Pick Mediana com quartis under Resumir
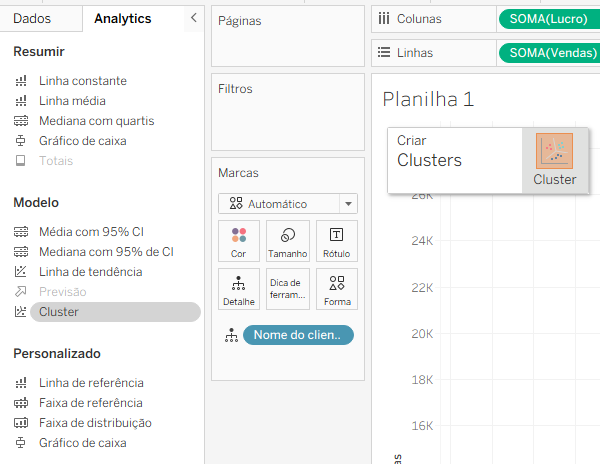Screen dimensions: 600x464 pyautogui.click(x=97, y=120)
